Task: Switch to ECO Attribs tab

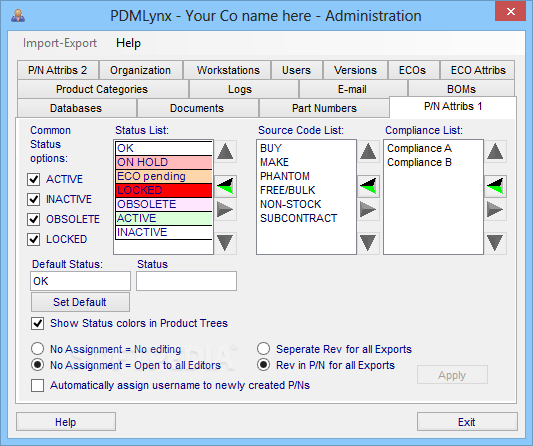Action: click(x=478, y=70)
